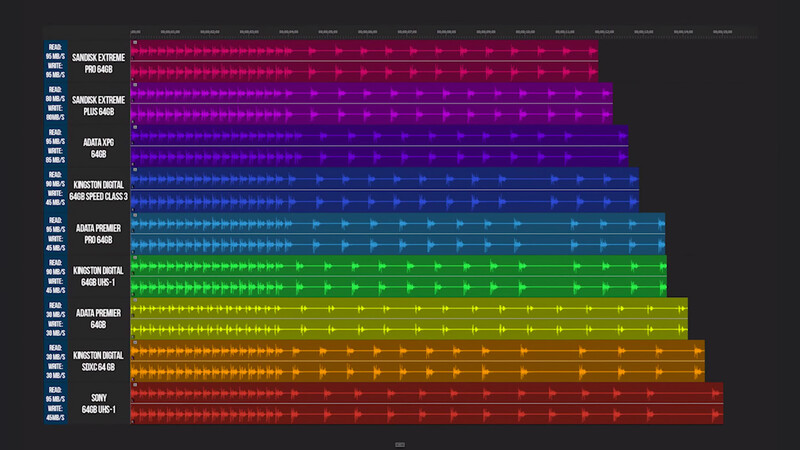The image size is (800, 450).
Task: Select the lower channel of blue Kingston clip
Action: (385, 202)
